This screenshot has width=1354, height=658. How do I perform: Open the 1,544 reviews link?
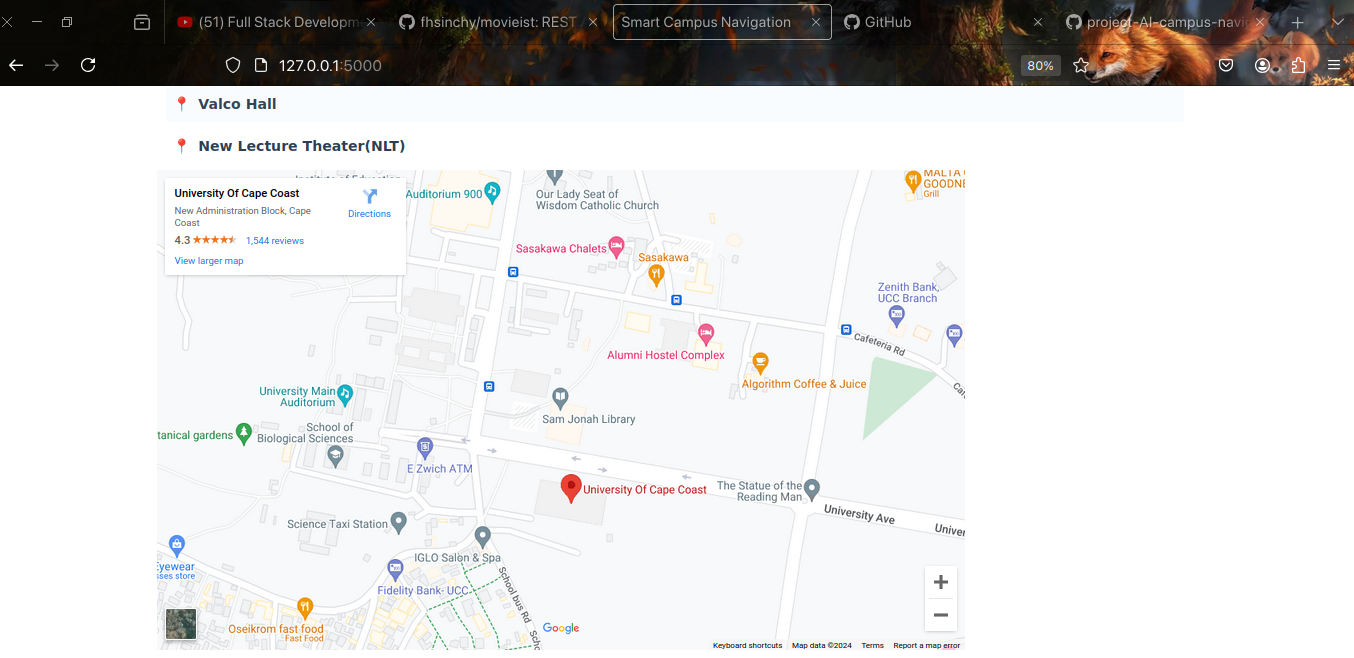(x=275, y=241)
